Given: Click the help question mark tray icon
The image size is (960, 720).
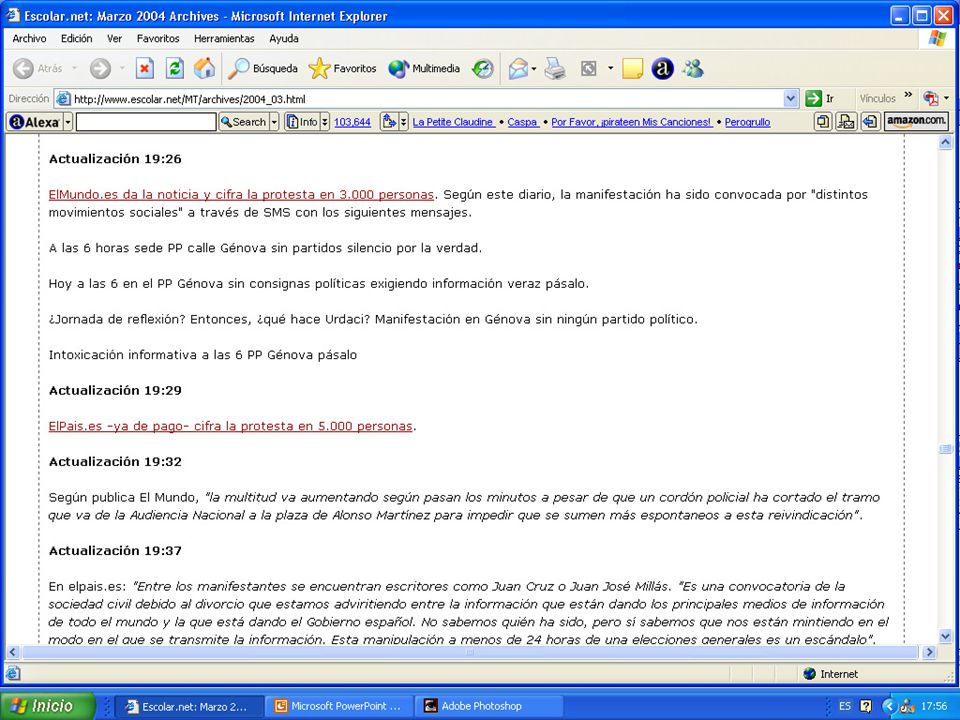Looking at the screenshot, I should pos(866,706).
